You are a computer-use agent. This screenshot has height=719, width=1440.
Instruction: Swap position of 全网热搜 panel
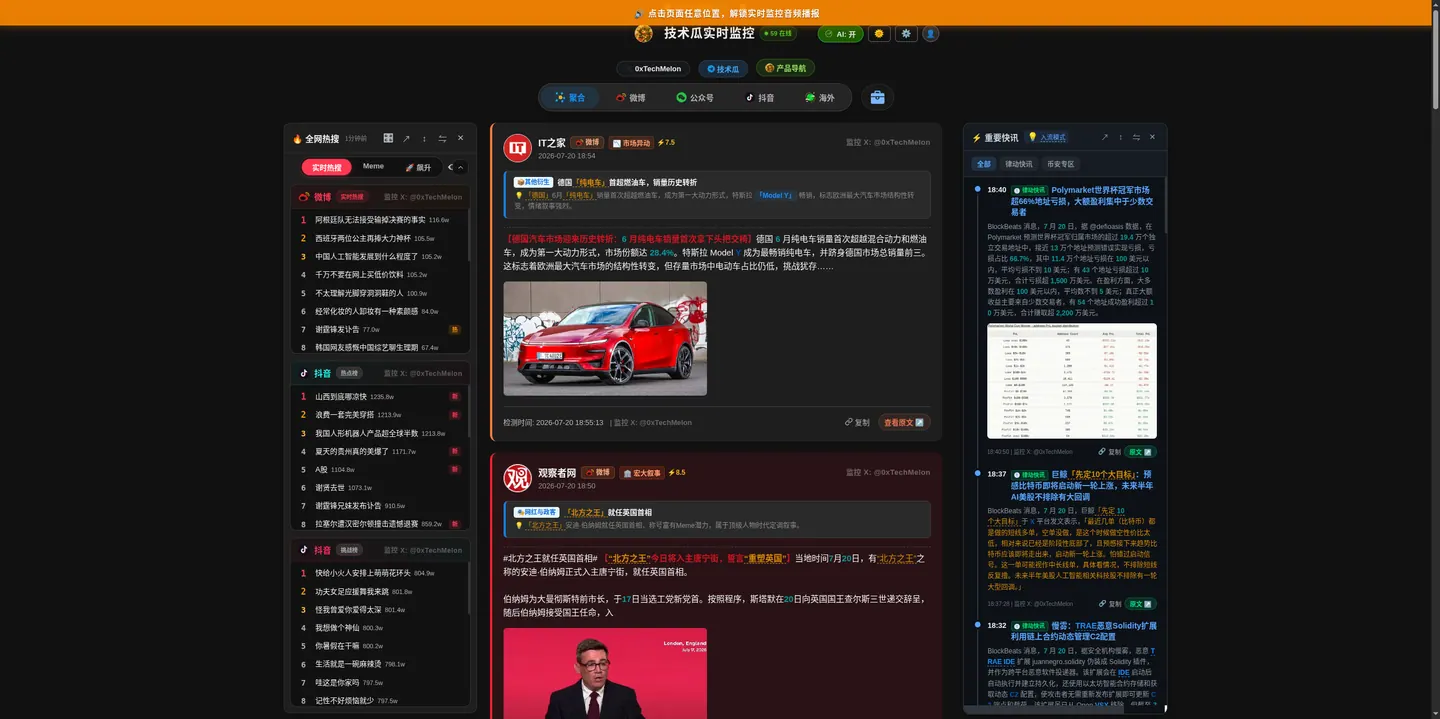[x=442, y=138]
